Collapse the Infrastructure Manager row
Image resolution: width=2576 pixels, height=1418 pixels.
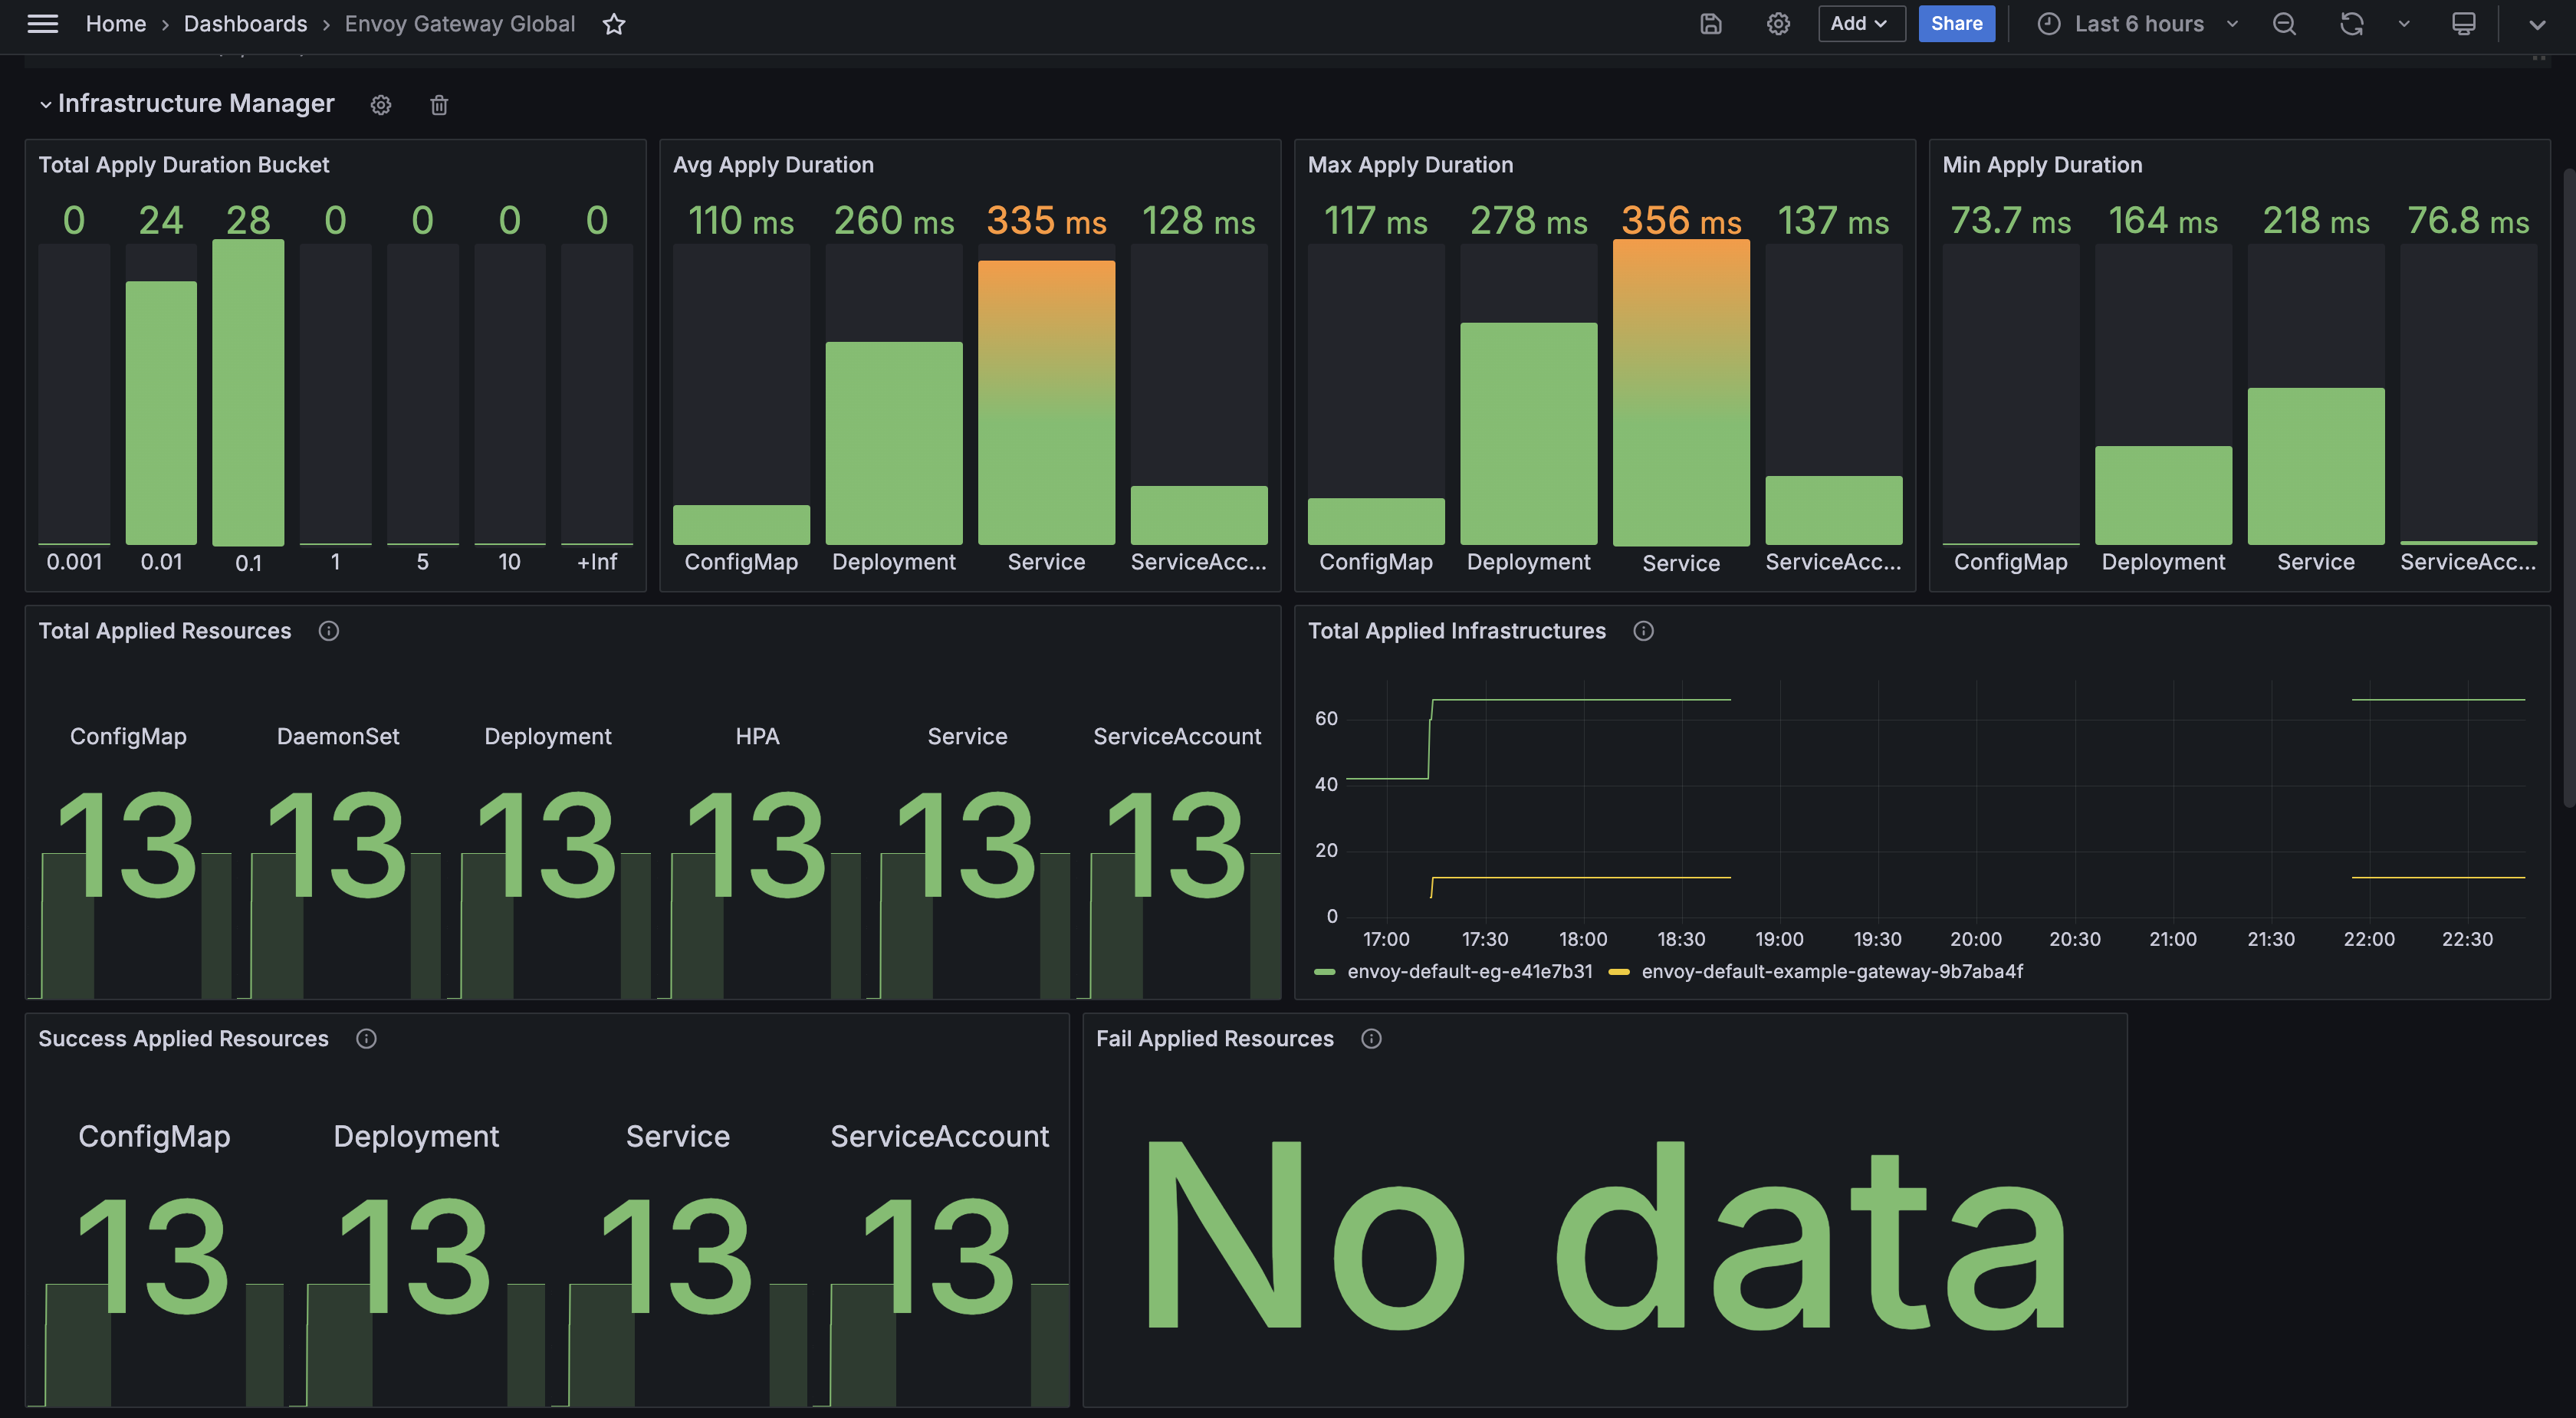pyautogui.click(x=45, y=105)
